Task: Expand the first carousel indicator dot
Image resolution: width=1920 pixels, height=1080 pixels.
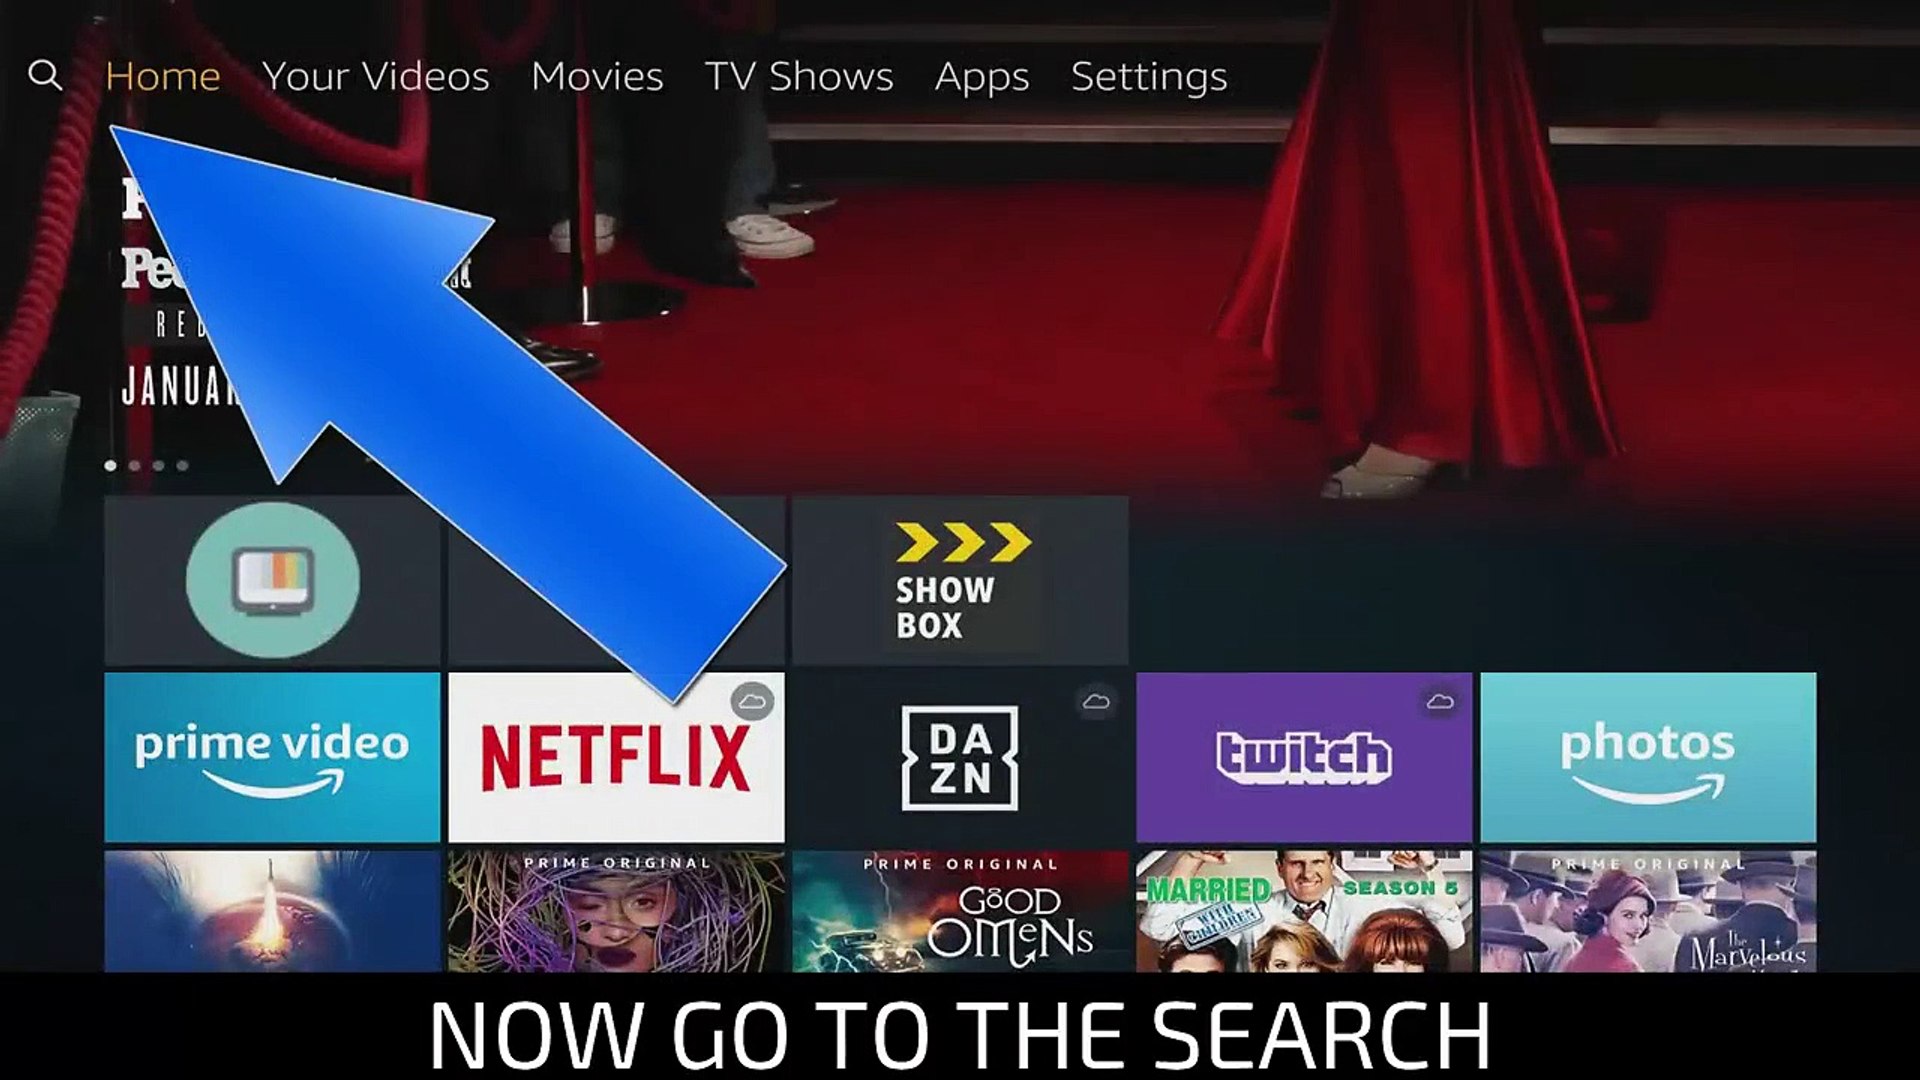Action: pos(111,465)
